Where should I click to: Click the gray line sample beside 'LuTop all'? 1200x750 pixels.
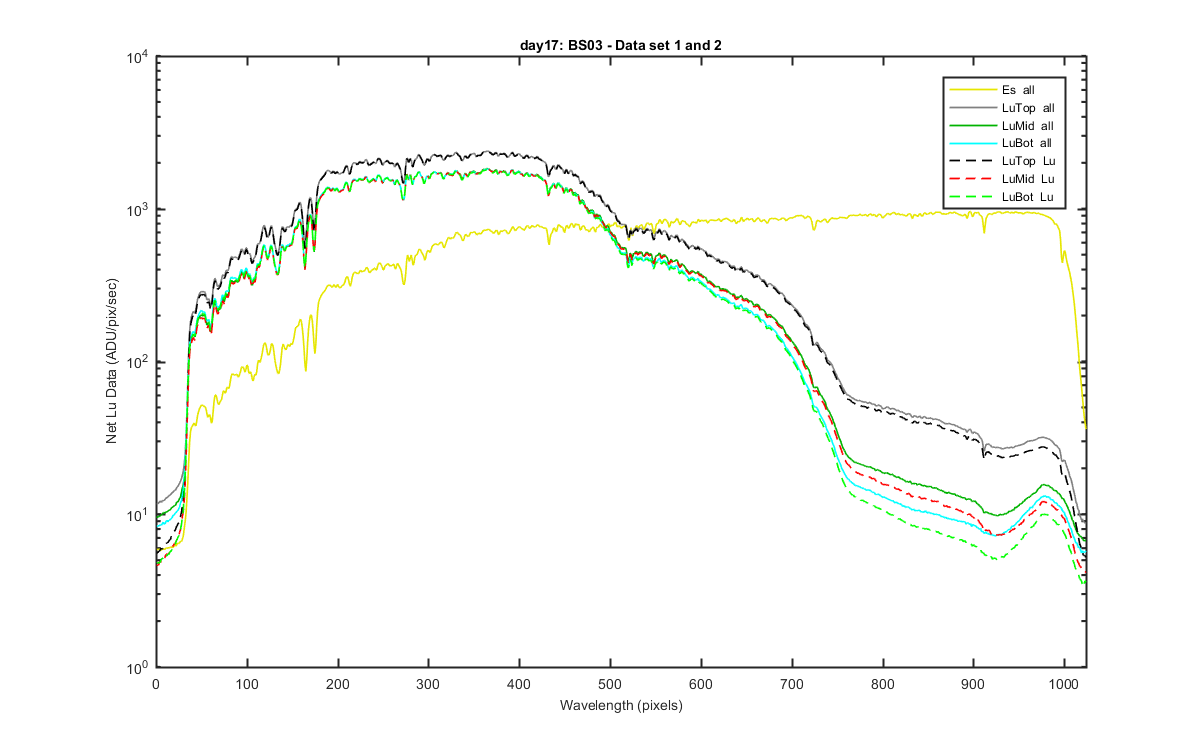coord(971,107)
